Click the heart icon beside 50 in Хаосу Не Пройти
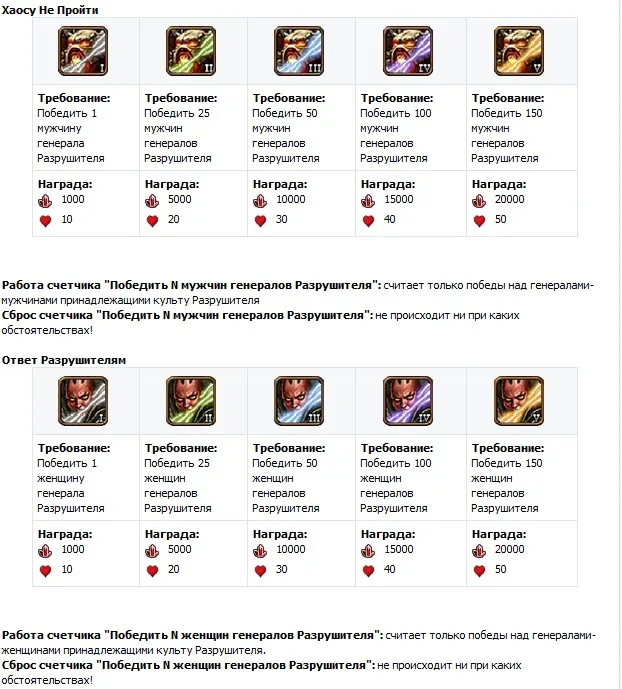This screenshot has height=689, width=622. (479, 221)
